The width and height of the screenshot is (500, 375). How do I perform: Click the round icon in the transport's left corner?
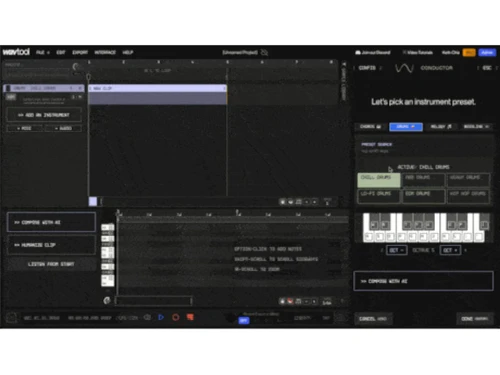tap(12, 317)
